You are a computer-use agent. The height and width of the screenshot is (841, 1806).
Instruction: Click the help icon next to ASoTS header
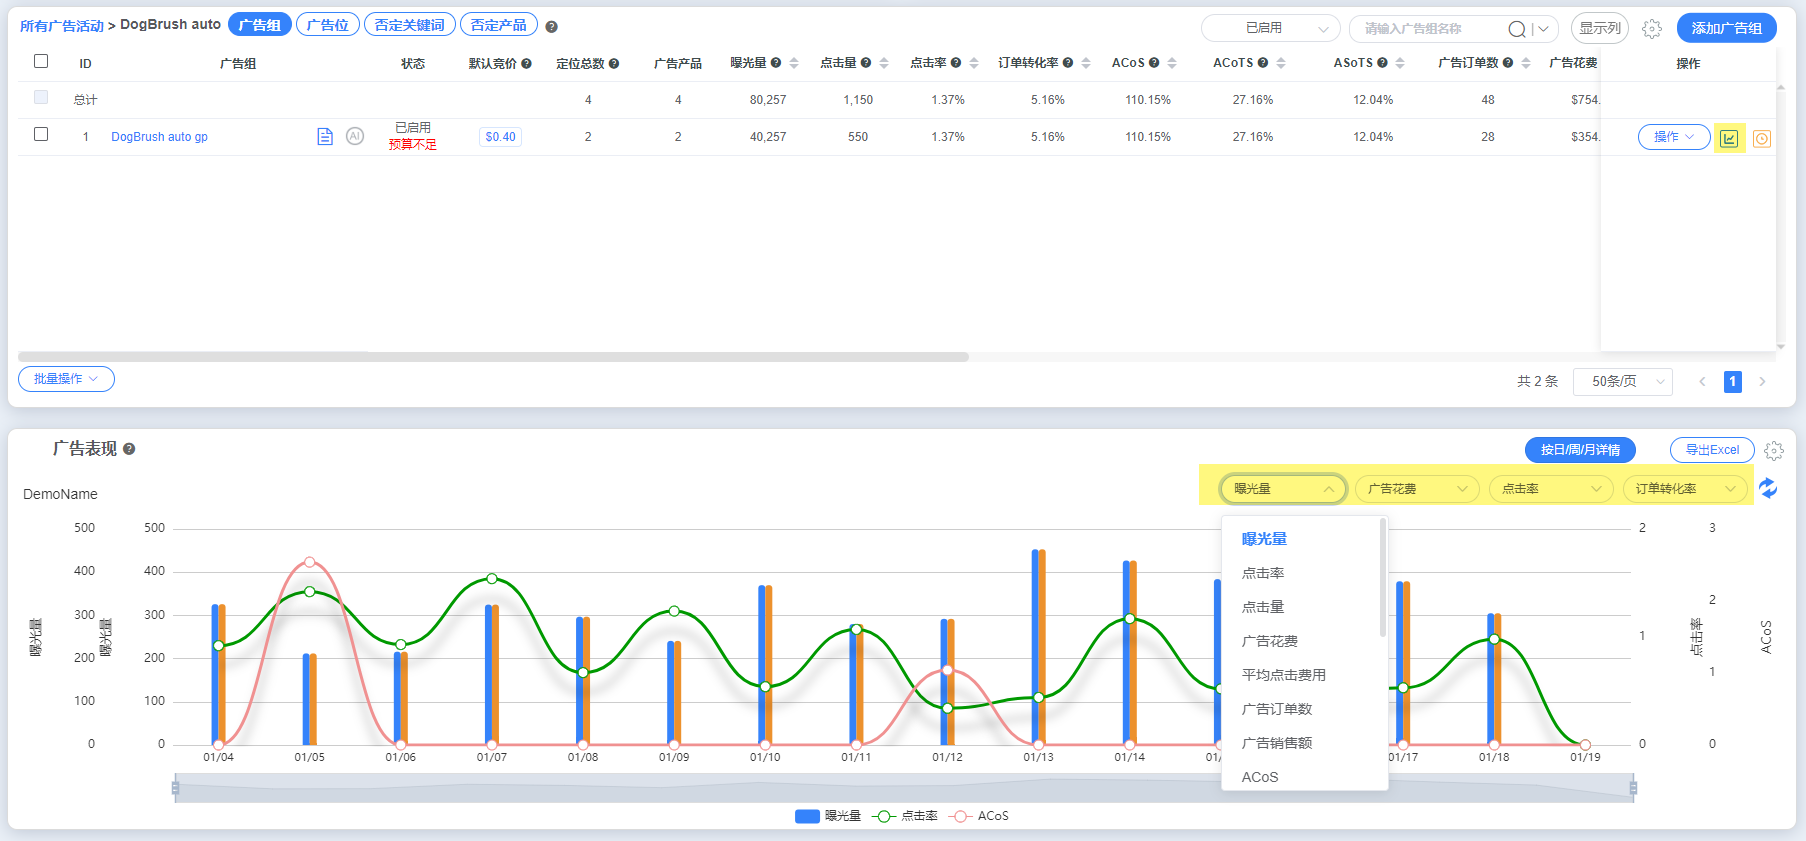(1382, 62)
